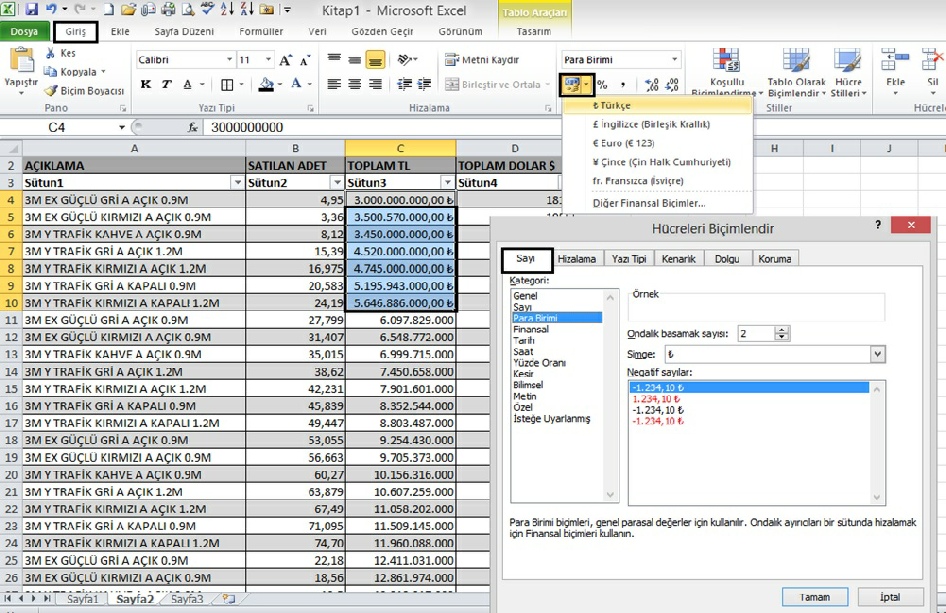
Task: Toggle bold K formatting
Action: click(x=145, y=84)
